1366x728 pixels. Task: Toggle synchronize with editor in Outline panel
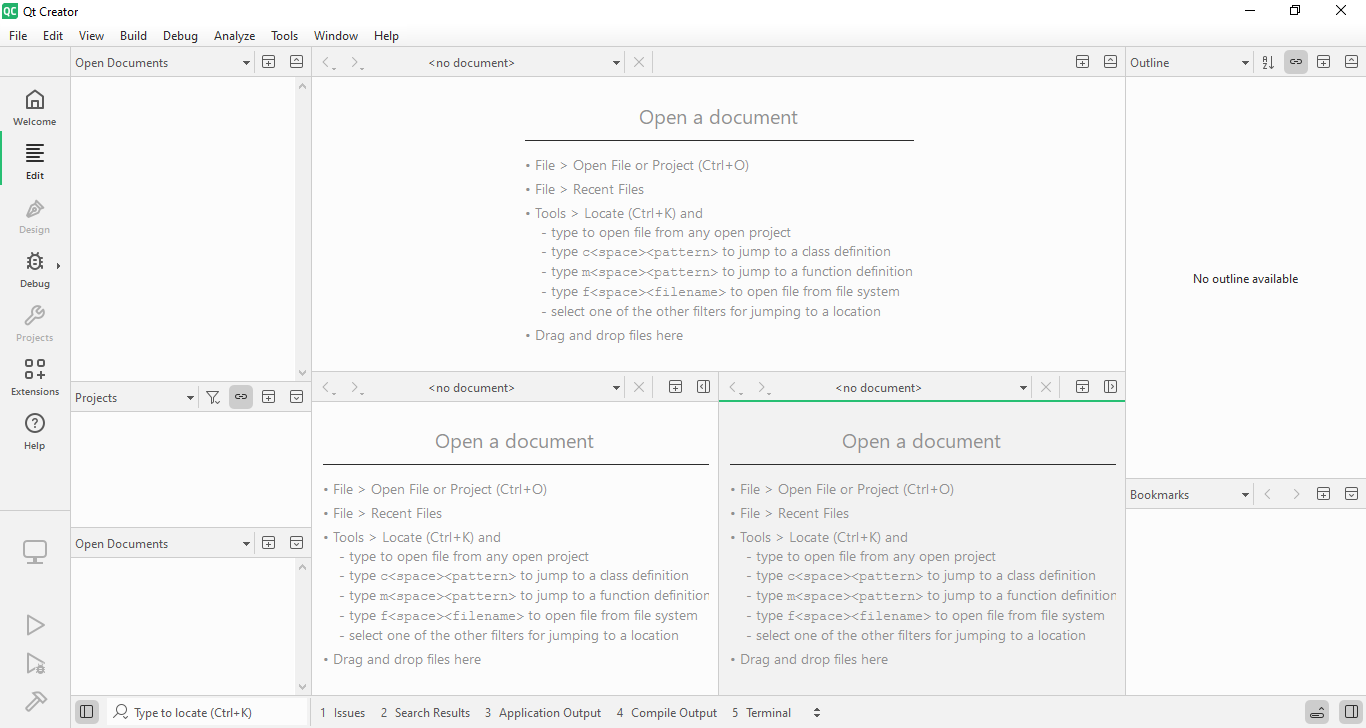1296,62
